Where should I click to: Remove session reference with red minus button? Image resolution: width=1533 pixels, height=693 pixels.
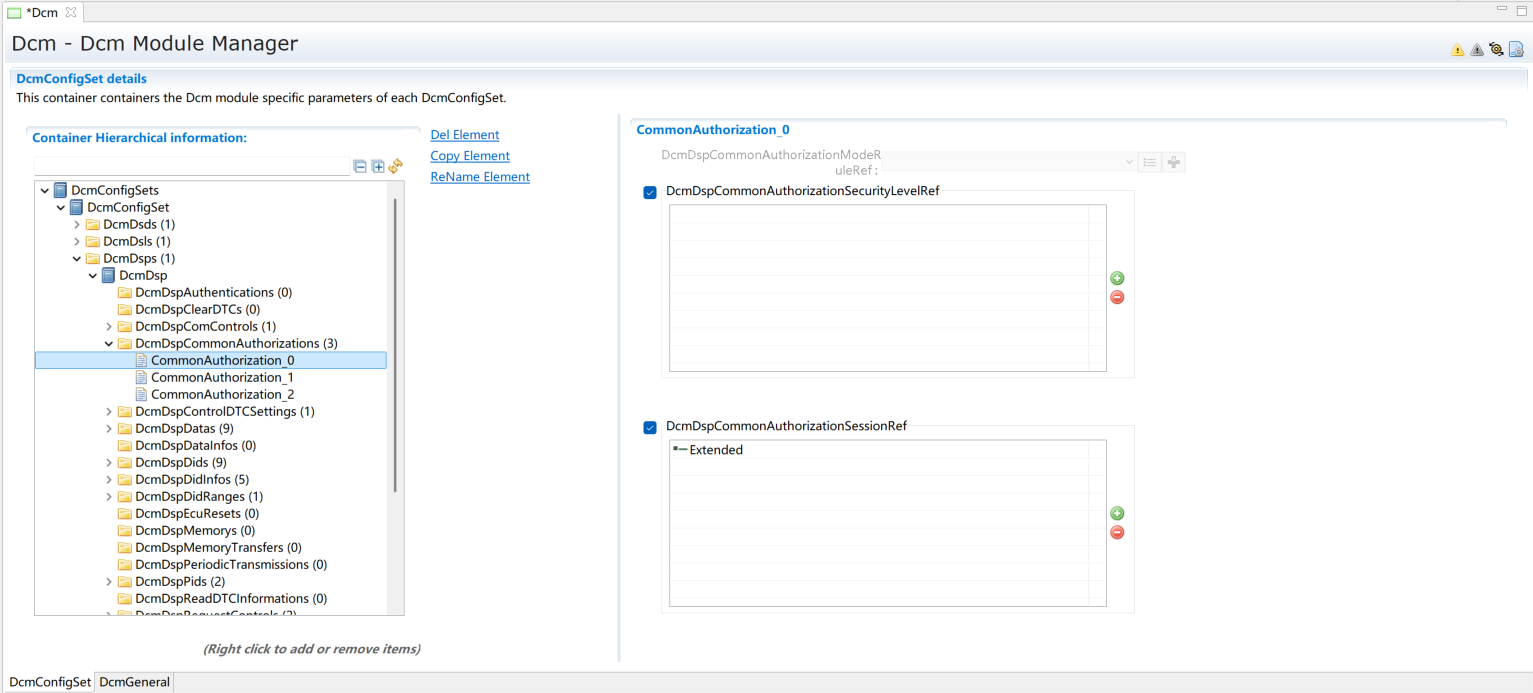(1117, 532)
